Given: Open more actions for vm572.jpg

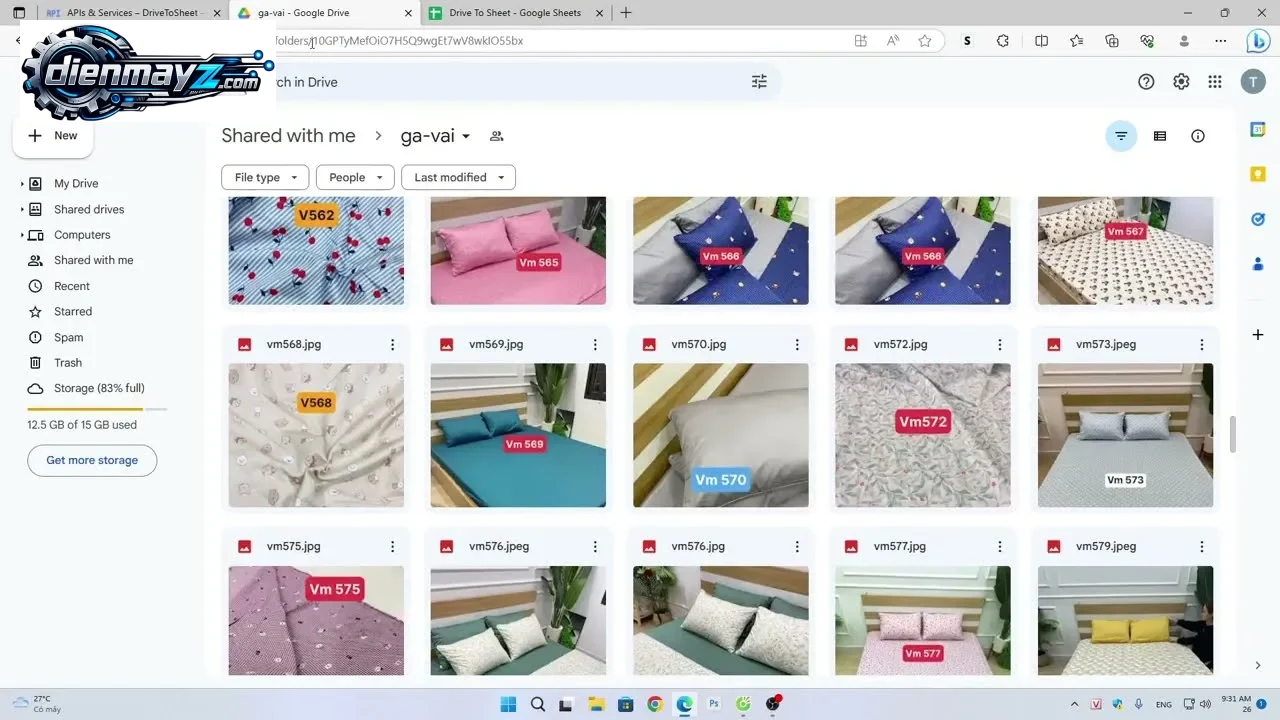Looking at the screenshot, I should pyautogui.click(x=1000, y=344).
